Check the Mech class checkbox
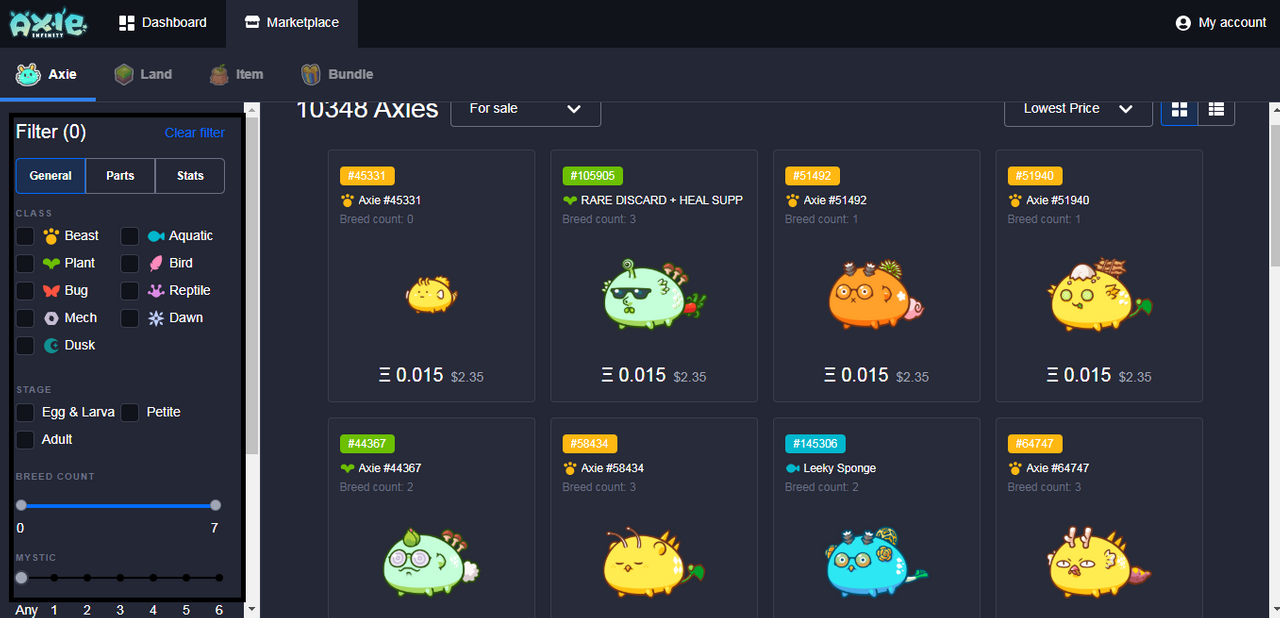 click(25, 318)
